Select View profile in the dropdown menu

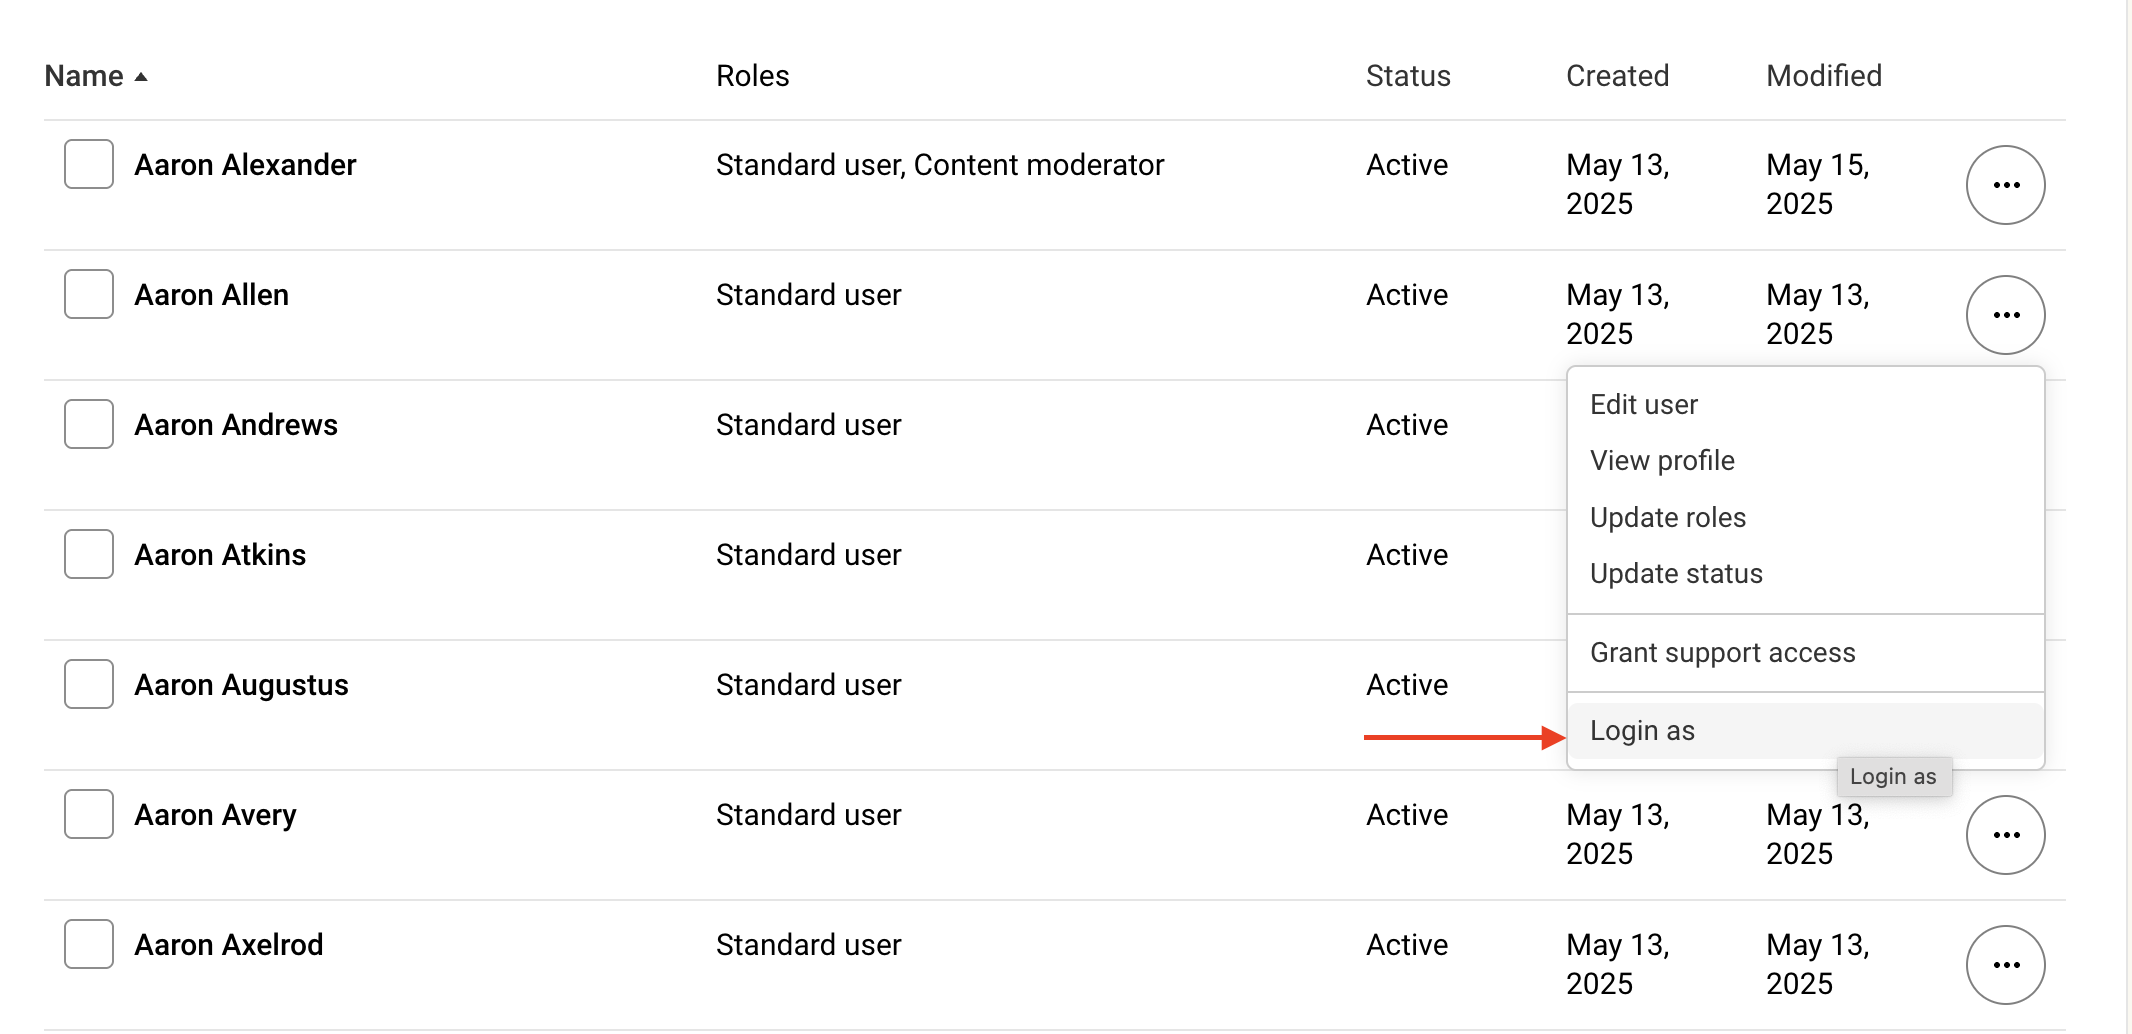pyautogui.click(x=1662, y=461)
